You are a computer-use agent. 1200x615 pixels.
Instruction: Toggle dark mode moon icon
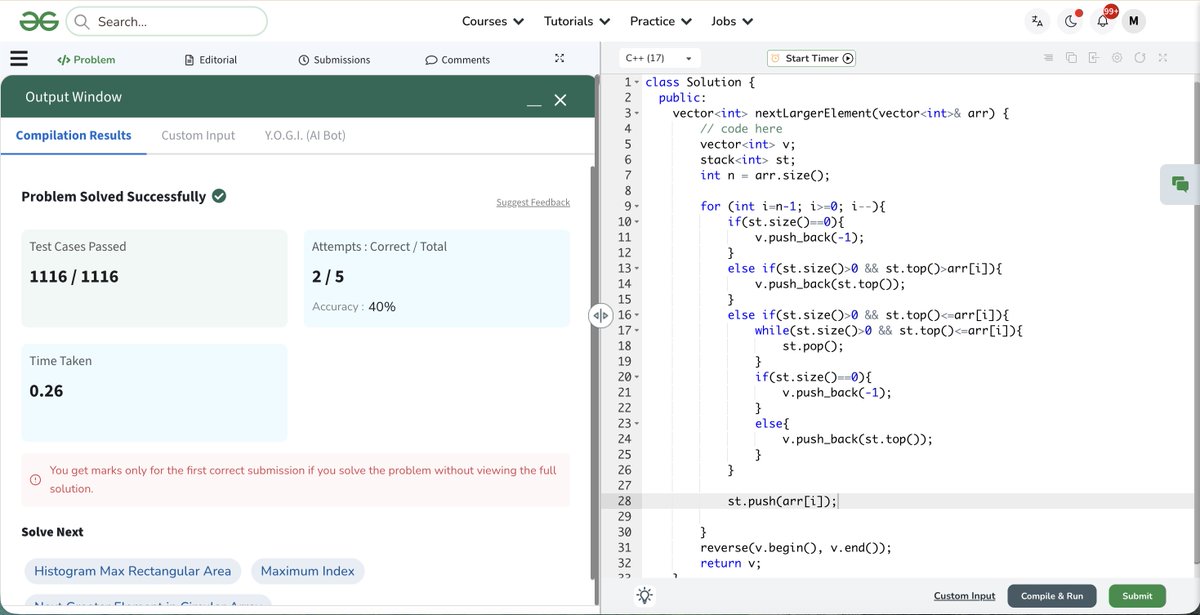1071,21
